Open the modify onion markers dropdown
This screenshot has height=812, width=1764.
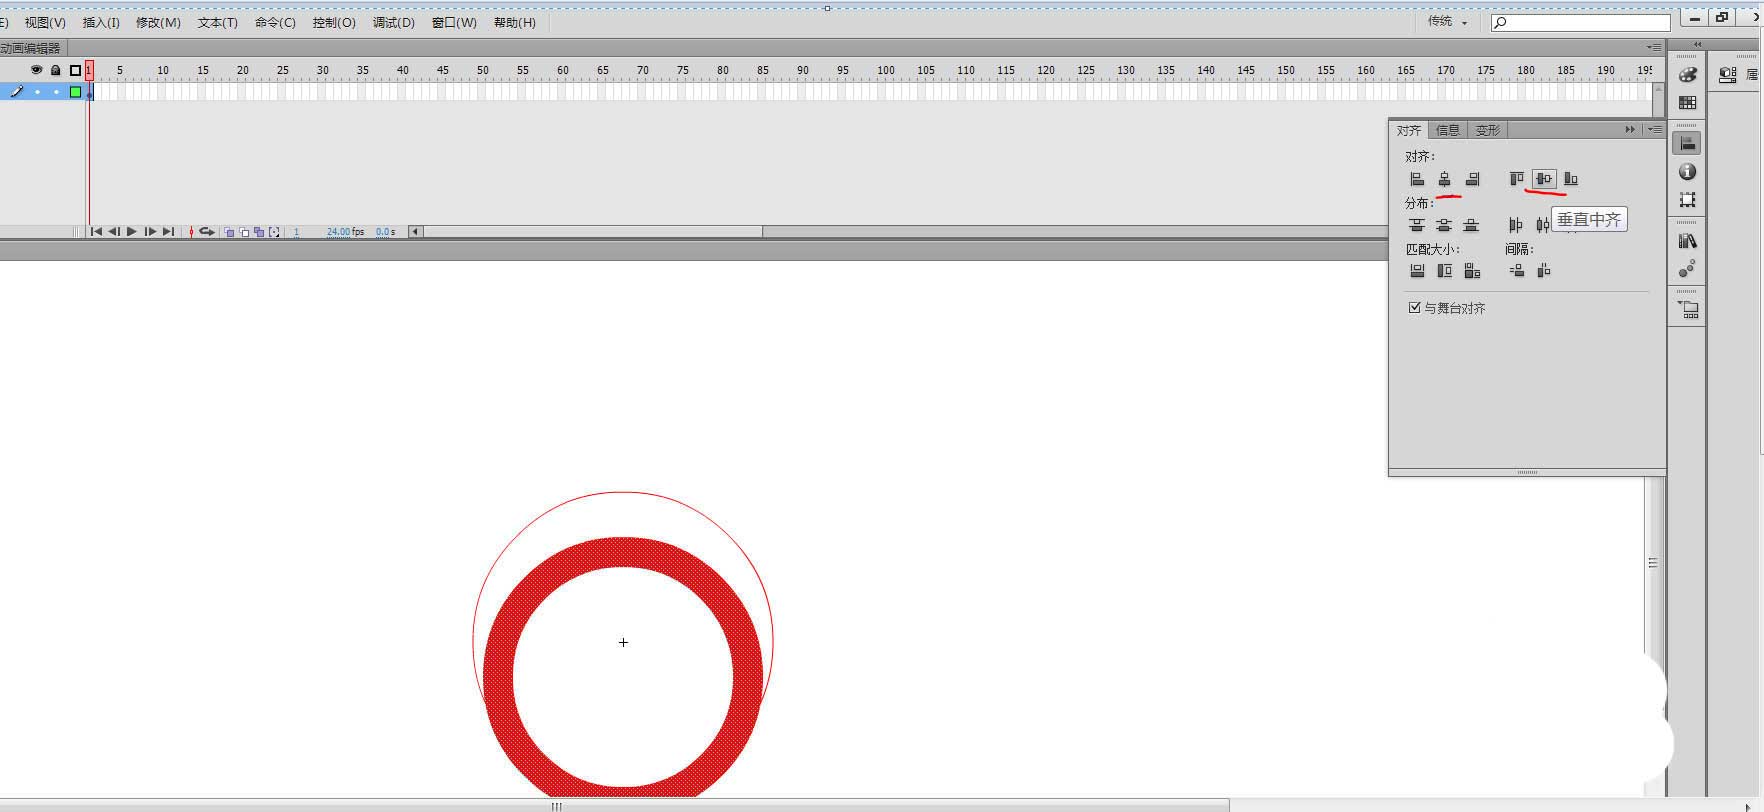pos(274,232)
